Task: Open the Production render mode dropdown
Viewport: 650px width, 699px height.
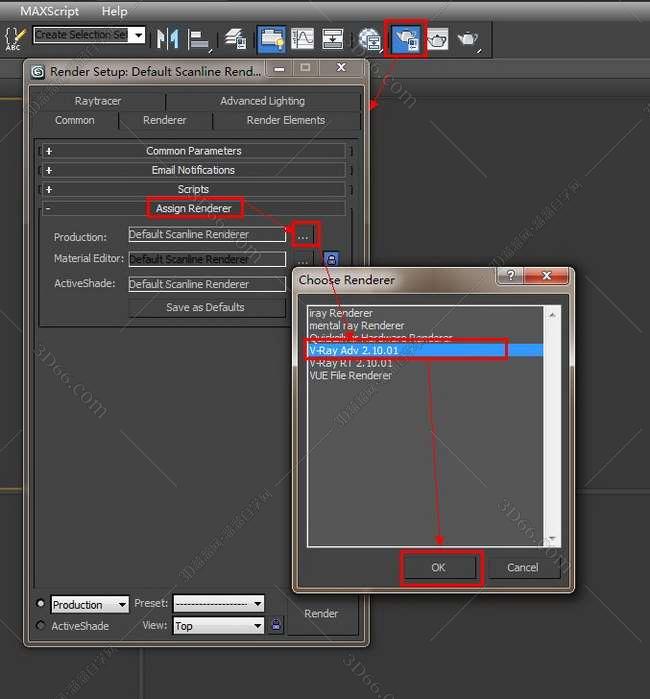Action: coord(90,605)
